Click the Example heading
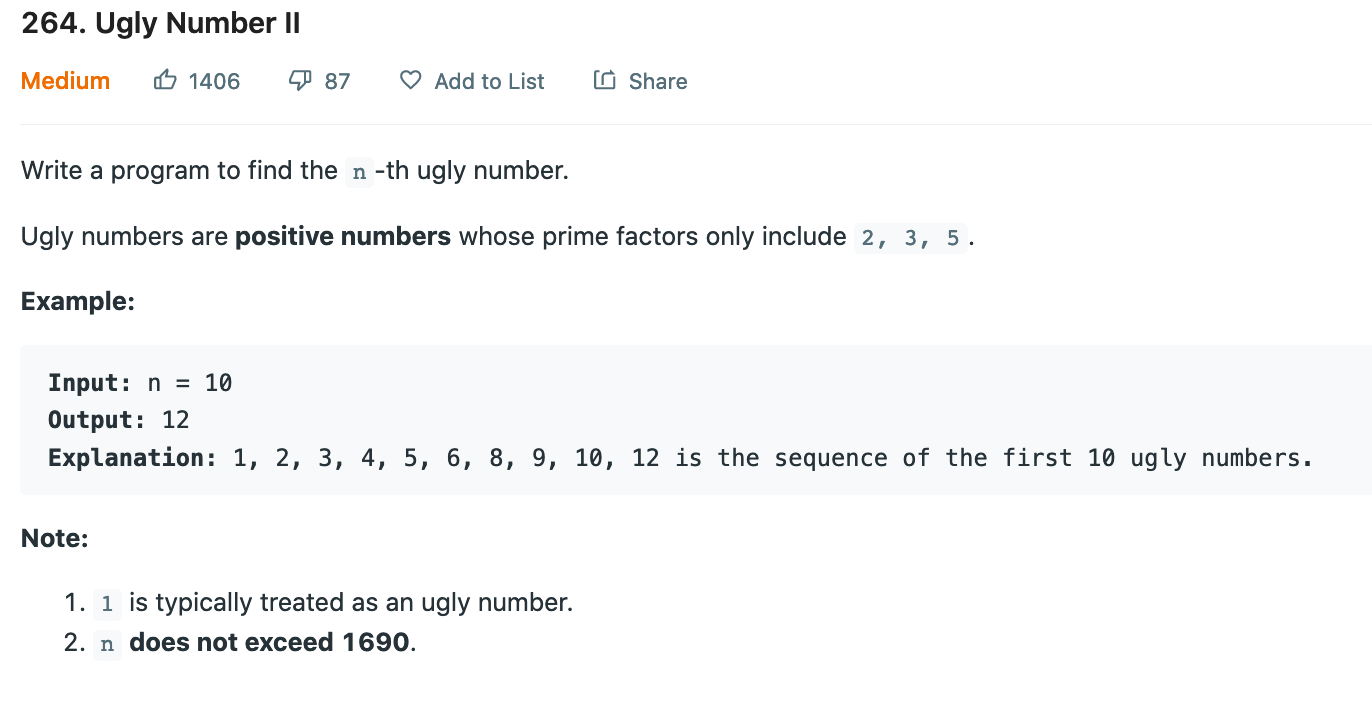Screen dimensions: 1372x710 click(78, 301)
